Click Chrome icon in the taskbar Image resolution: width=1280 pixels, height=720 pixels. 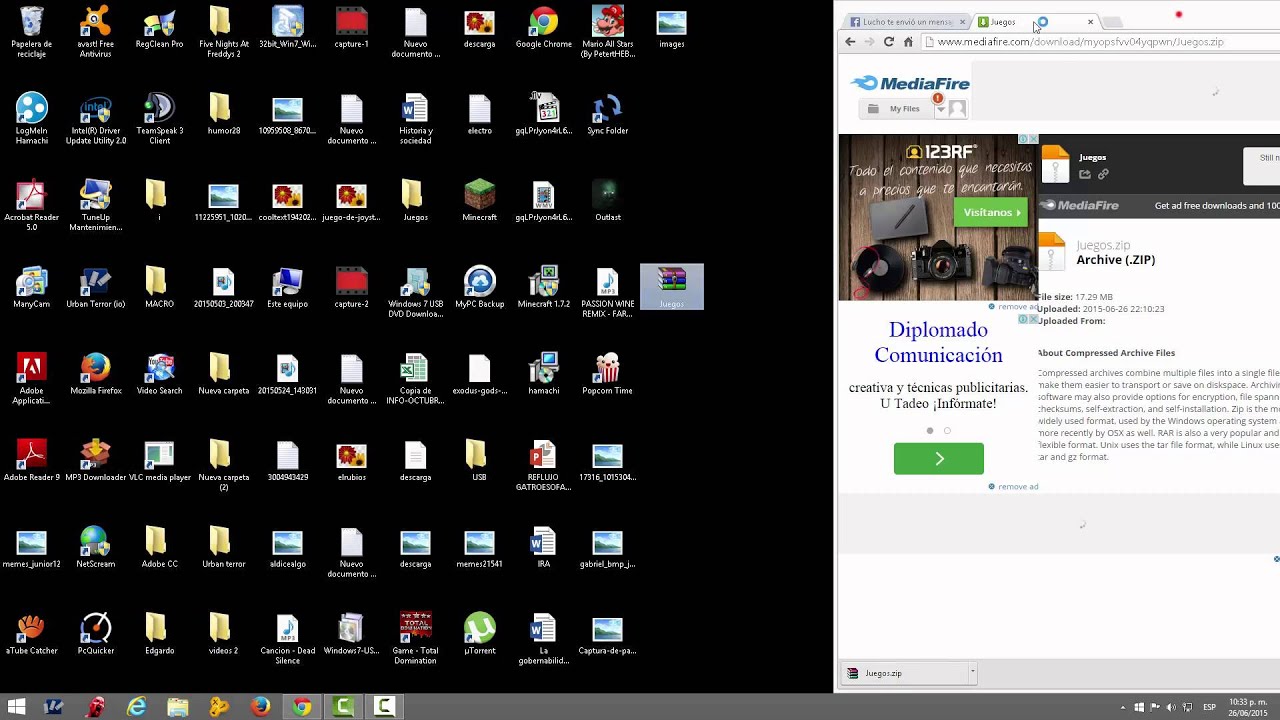tap(301, 707)
